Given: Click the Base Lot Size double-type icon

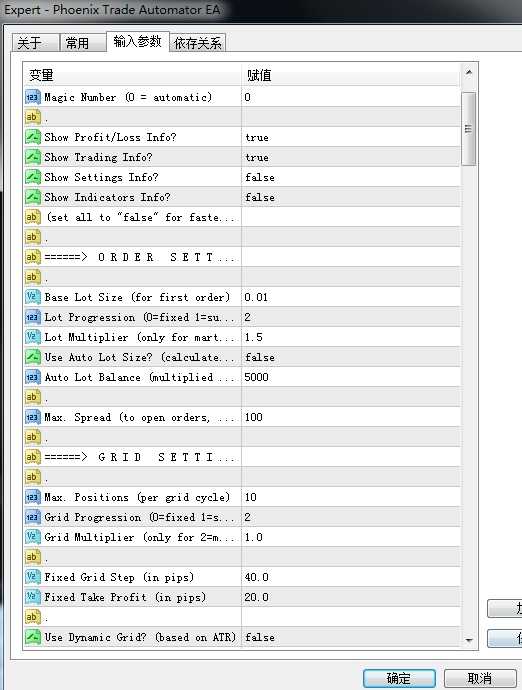Looking at the screenshot, I should point(33,297).
